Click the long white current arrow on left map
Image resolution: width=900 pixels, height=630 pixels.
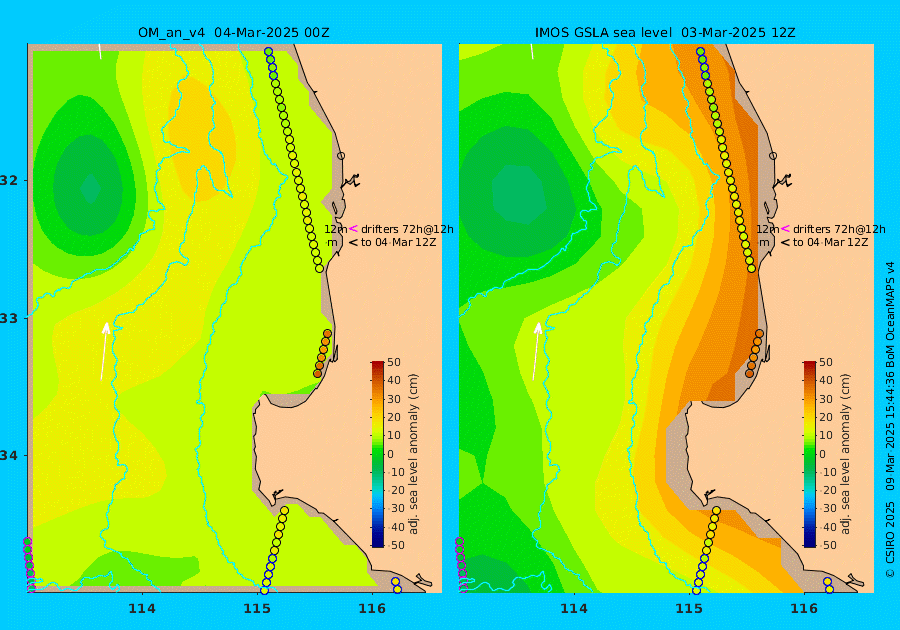click(x=104, y=351)
